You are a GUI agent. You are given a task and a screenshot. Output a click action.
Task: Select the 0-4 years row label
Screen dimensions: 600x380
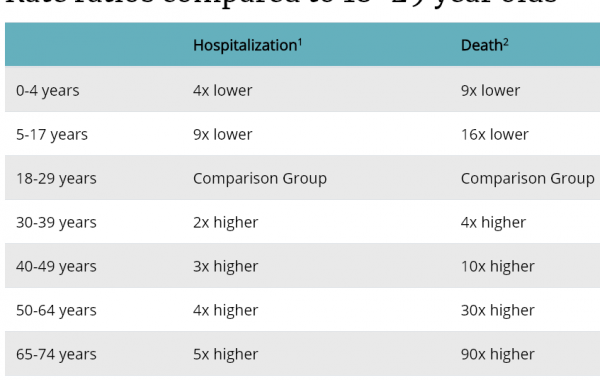[x=48, y=91]
